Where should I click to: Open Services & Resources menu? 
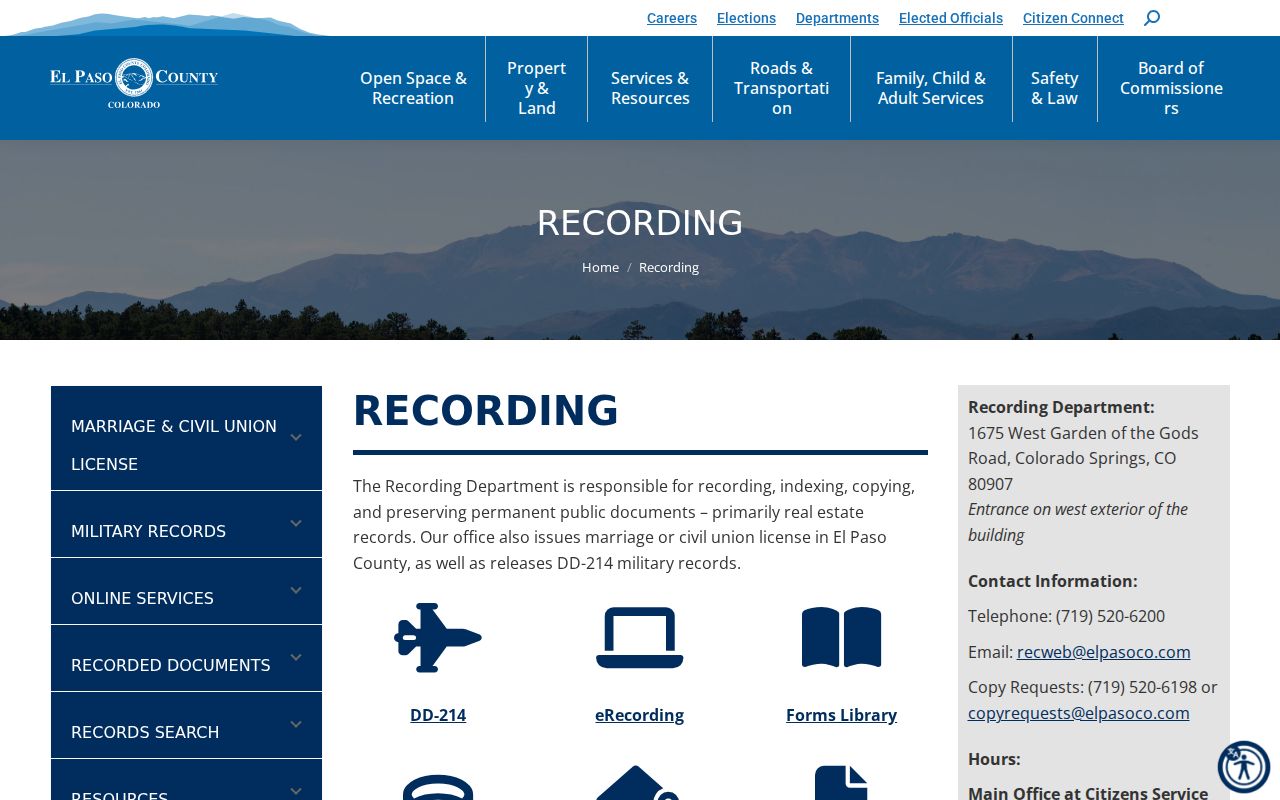[650, 88]
